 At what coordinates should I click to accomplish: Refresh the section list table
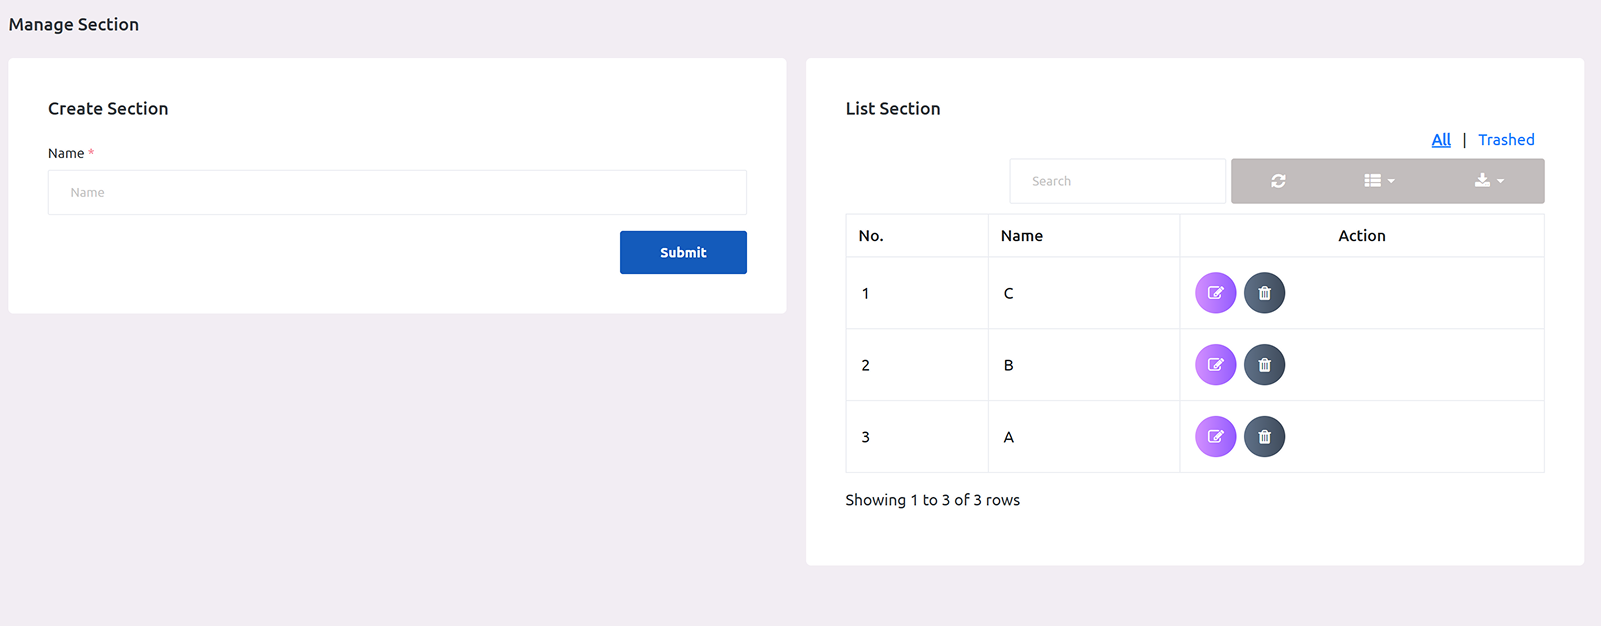pyautogui.click(x=1278, y=181)
